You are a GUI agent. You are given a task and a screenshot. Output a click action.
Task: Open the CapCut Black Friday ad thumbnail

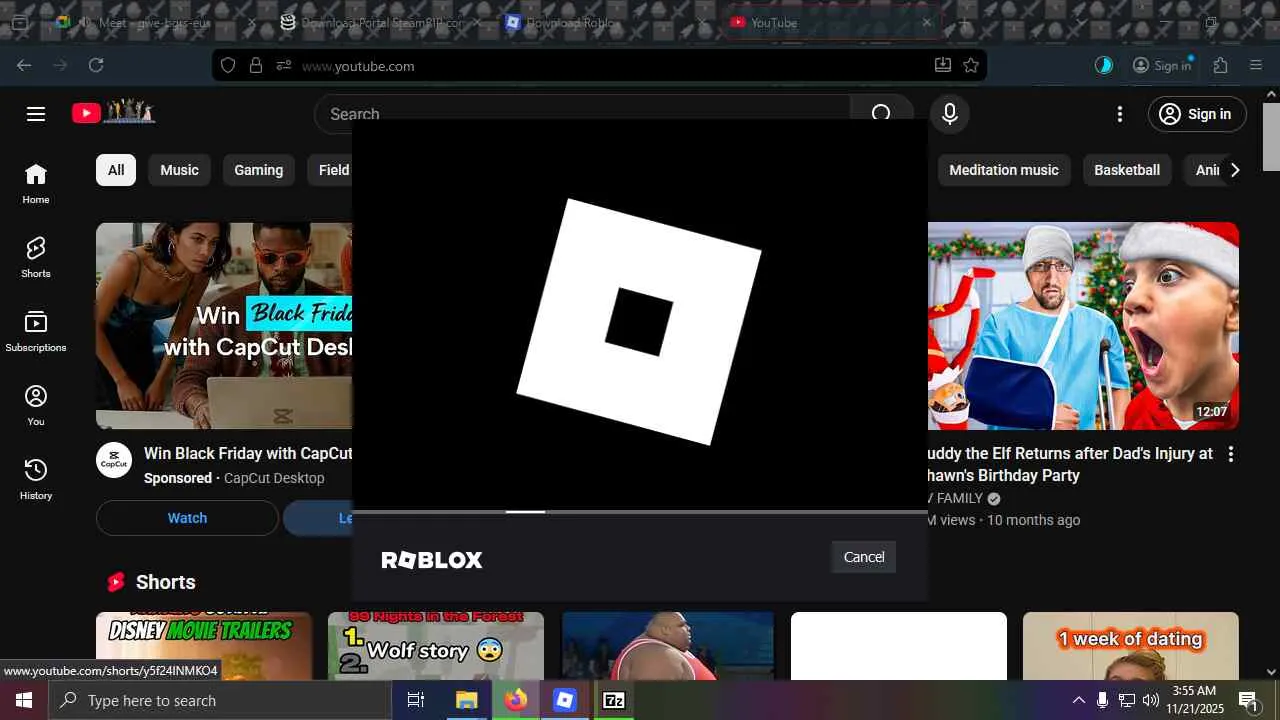224,326
